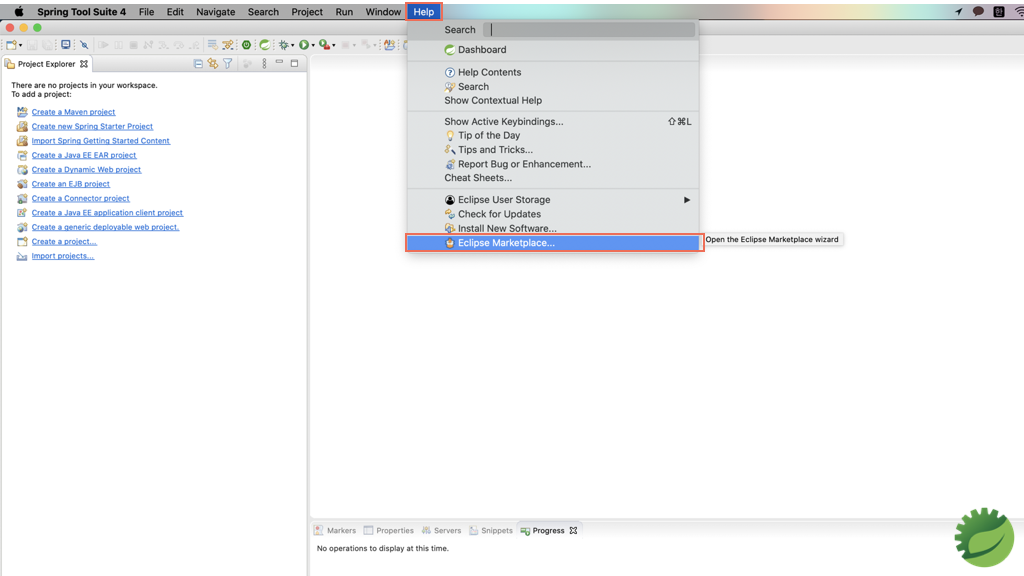Click the green Run toolbar button
Viewport: 1024px width, 576px height.
click(x=304, y=45)
